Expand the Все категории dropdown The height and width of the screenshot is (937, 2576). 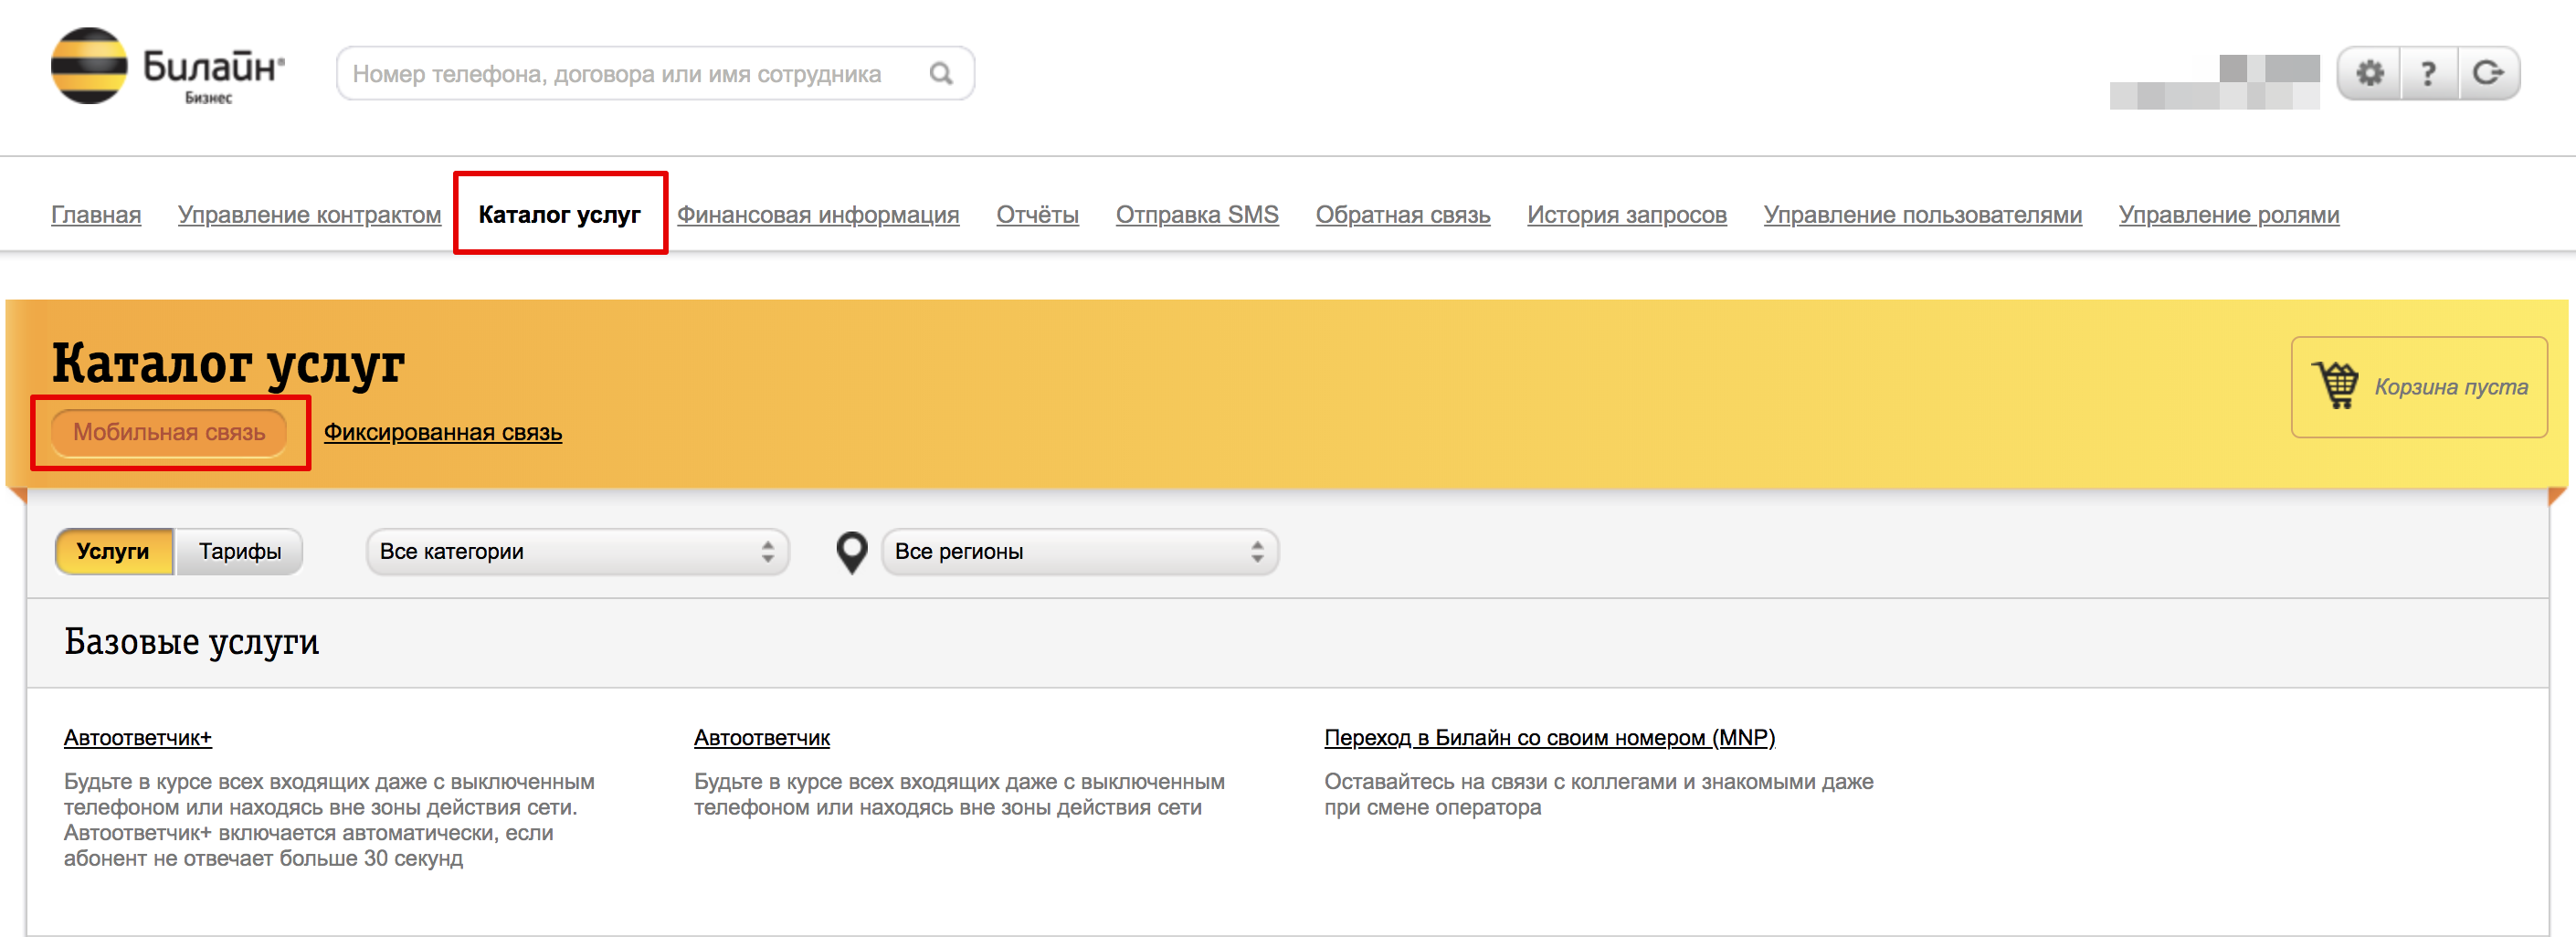click(x=577, y=552)
